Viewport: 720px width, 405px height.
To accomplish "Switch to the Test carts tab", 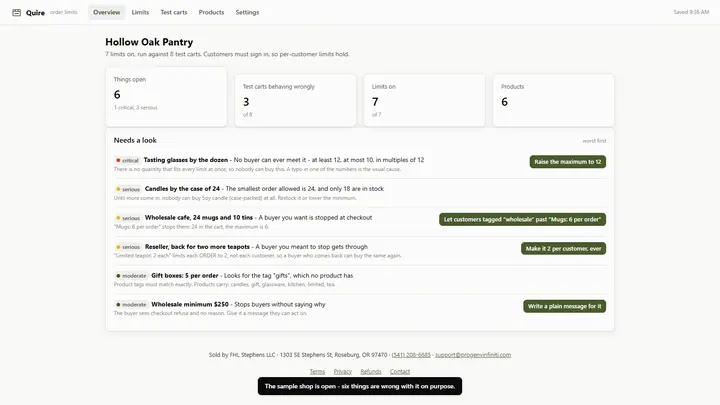I will pyautogui.click(x=174, y=12).
